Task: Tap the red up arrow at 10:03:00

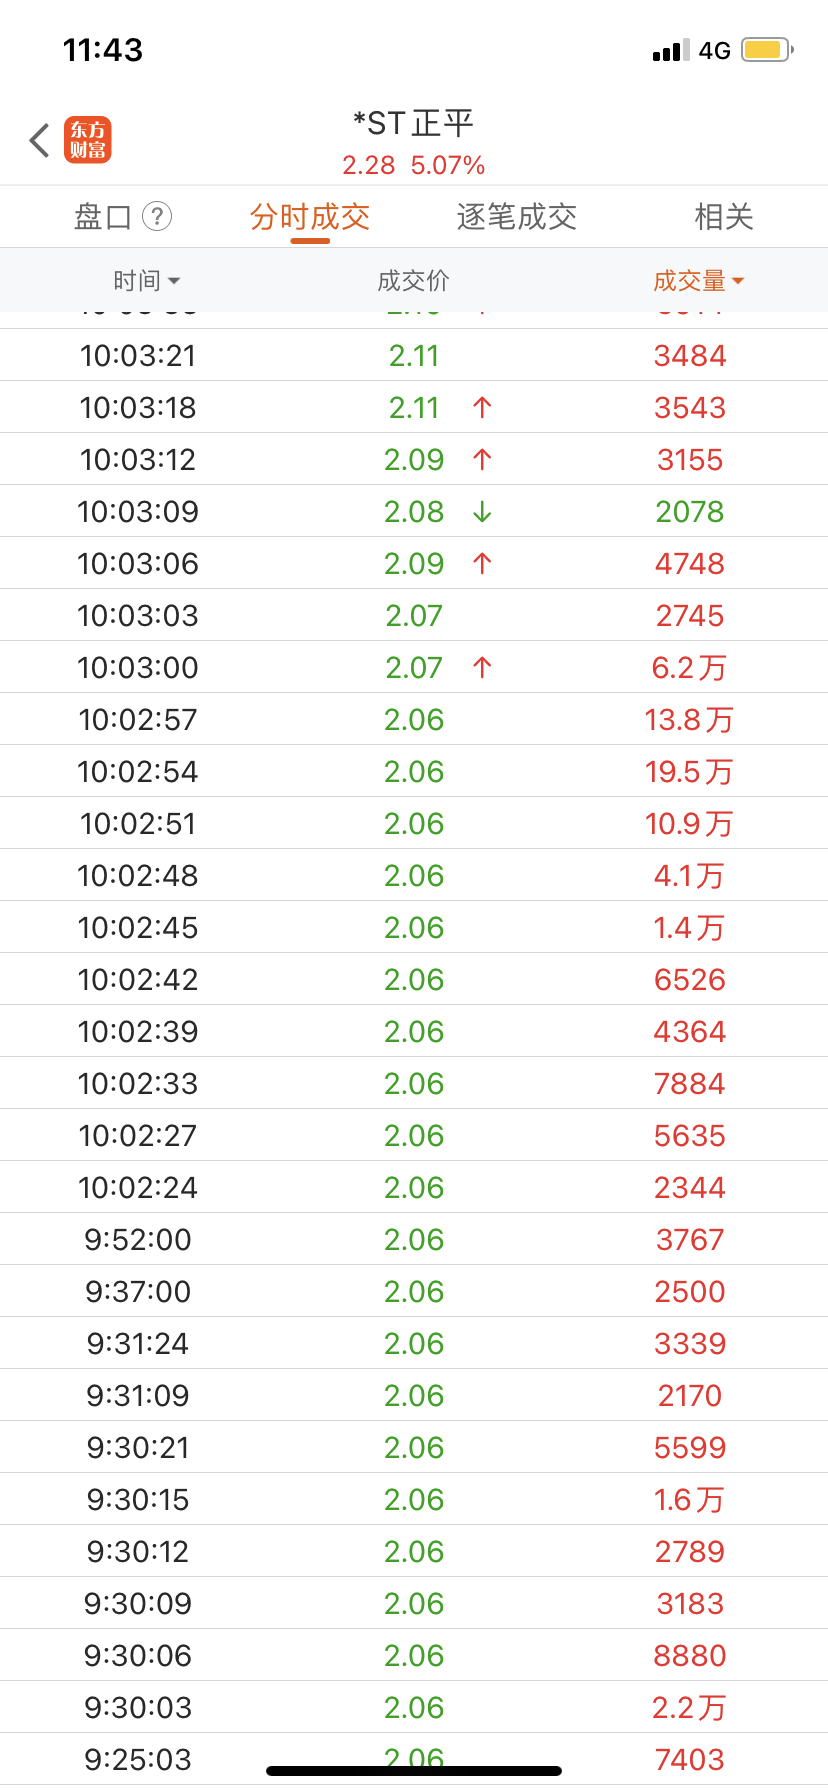Action: tap(482, 667)
